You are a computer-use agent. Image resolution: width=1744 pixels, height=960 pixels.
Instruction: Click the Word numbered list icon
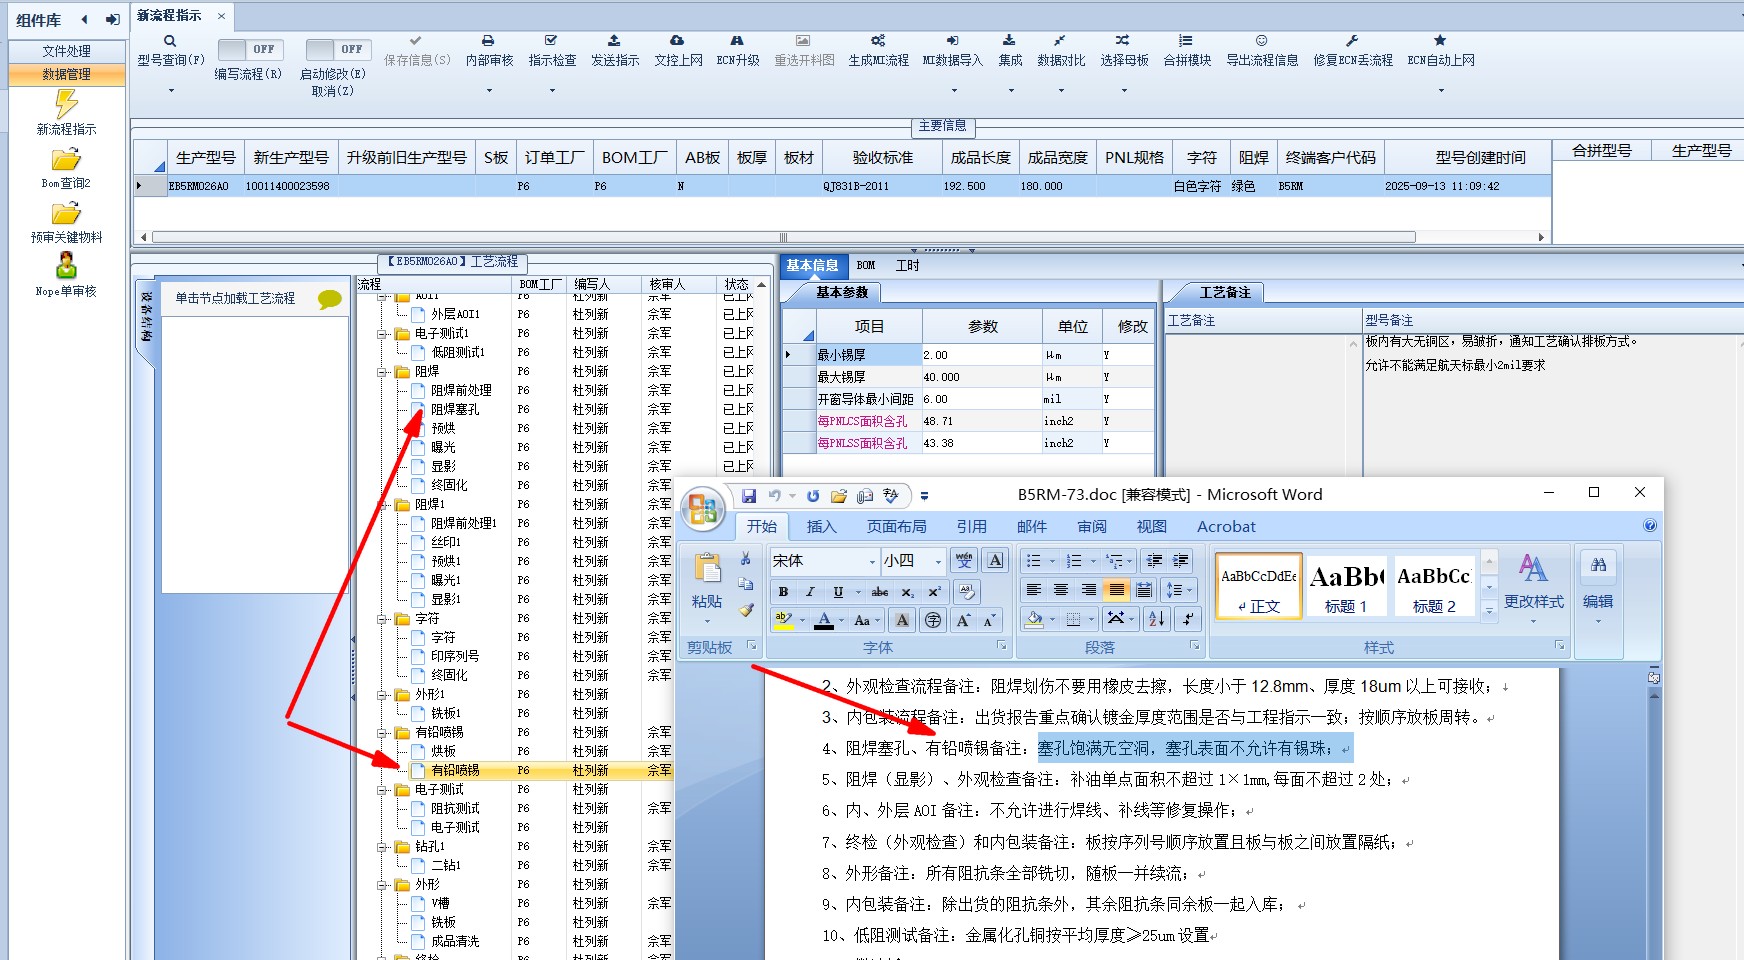[1074, 561]
